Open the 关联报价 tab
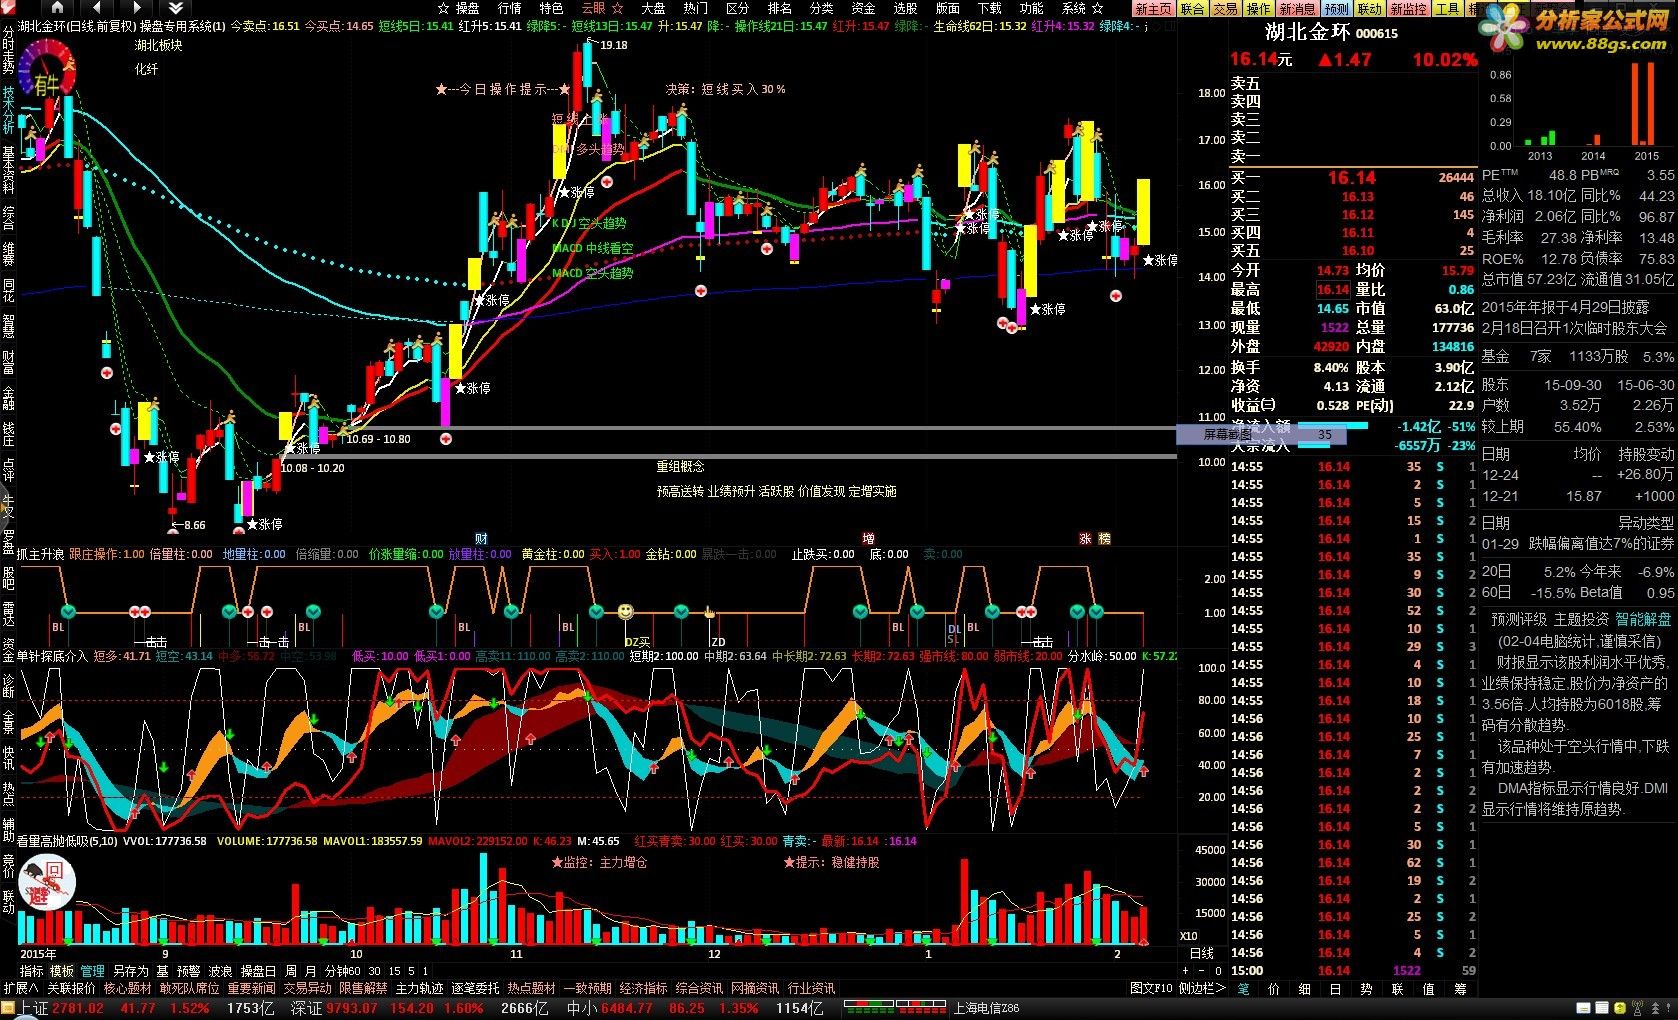The width and height of the screenshot is (1678, 1020). (x=71, y=988)
